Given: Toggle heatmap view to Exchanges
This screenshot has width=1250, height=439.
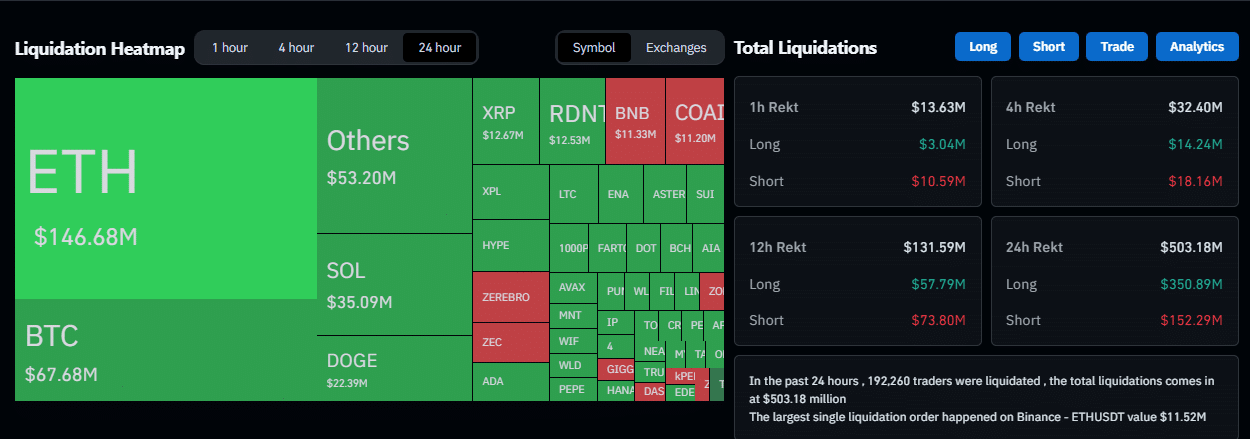Looking at the screenshot, I should pos(676,48).
